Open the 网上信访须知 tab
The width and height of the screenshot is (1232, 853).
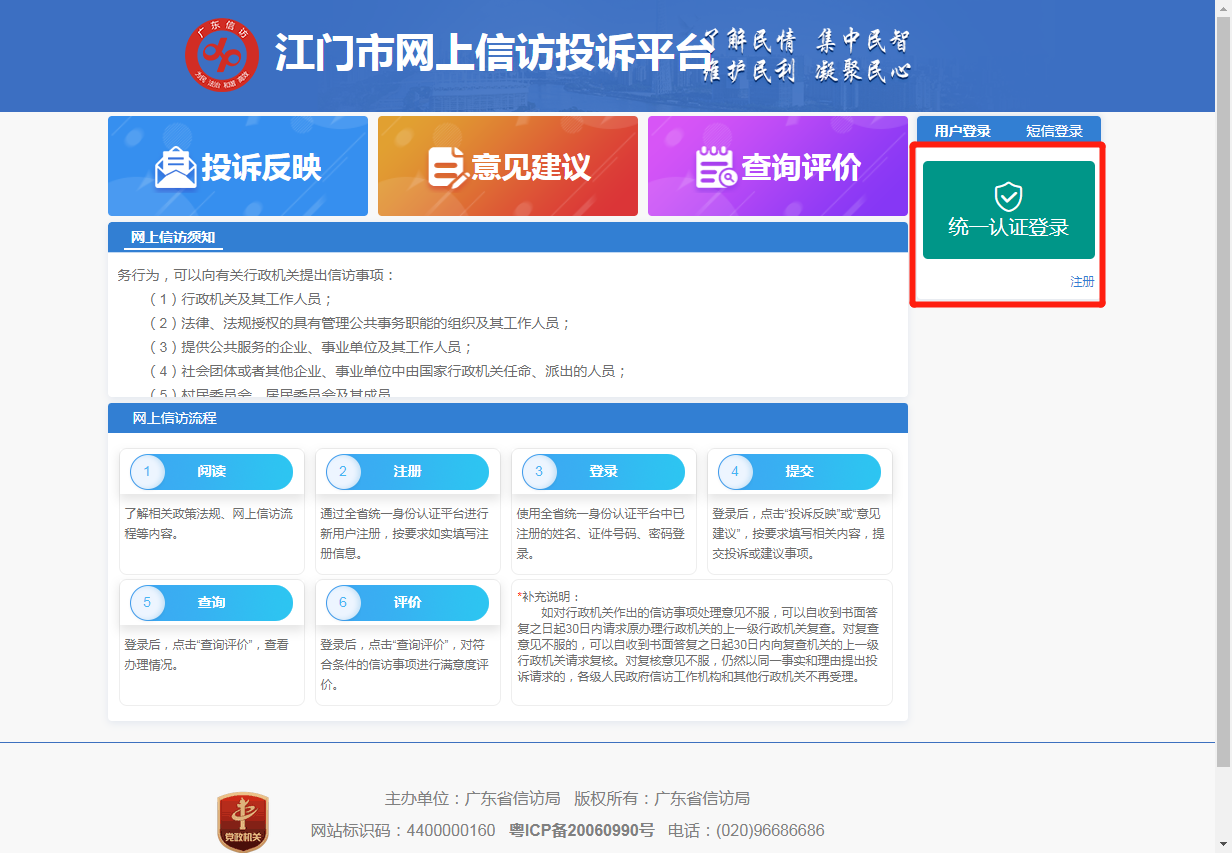(173, 238)
